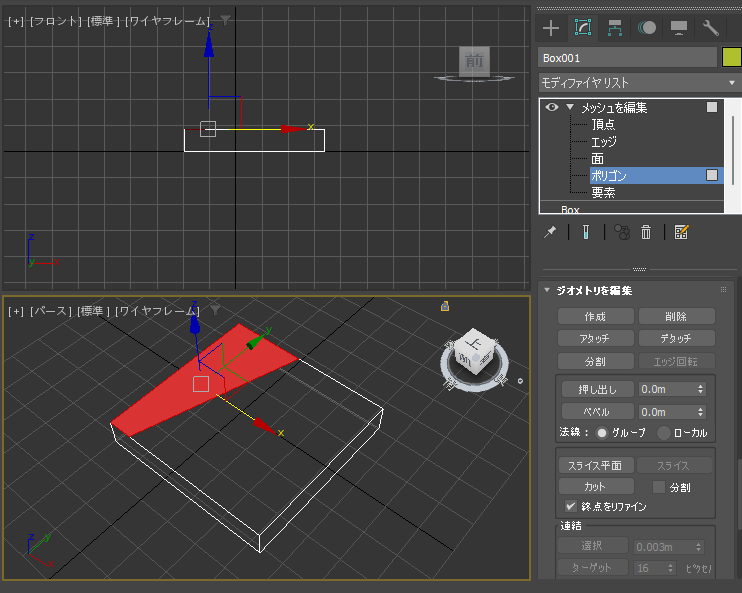742x593 pixels.
Task: Toggle eye visibility of メッシュを編集 modifier
Action: 551,107
